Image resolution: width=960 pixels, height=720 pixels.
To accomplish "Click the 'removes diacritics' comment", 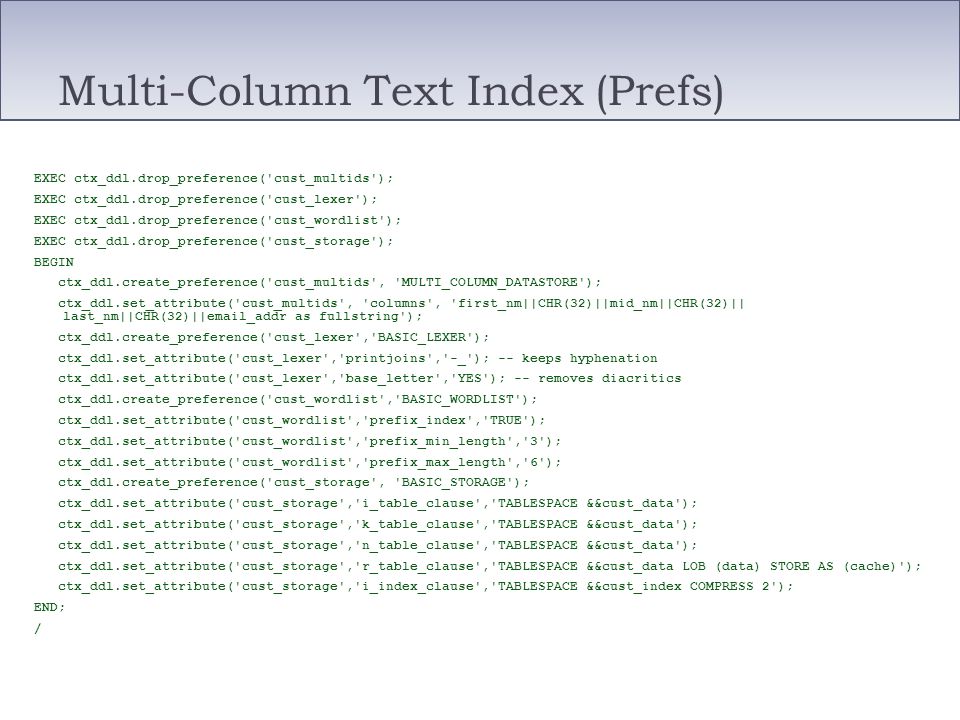I will point(598,378).
